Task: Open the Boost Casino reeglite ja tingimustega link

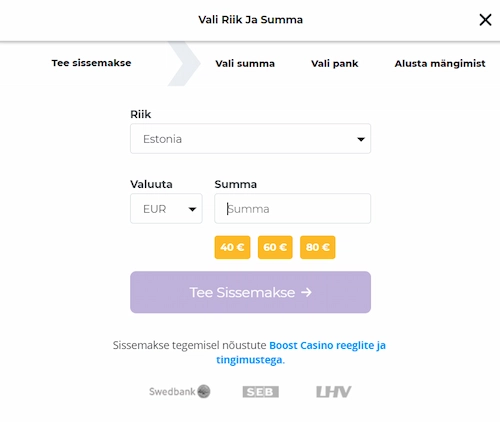Action: pyautogui.click(x=301, y=353)
